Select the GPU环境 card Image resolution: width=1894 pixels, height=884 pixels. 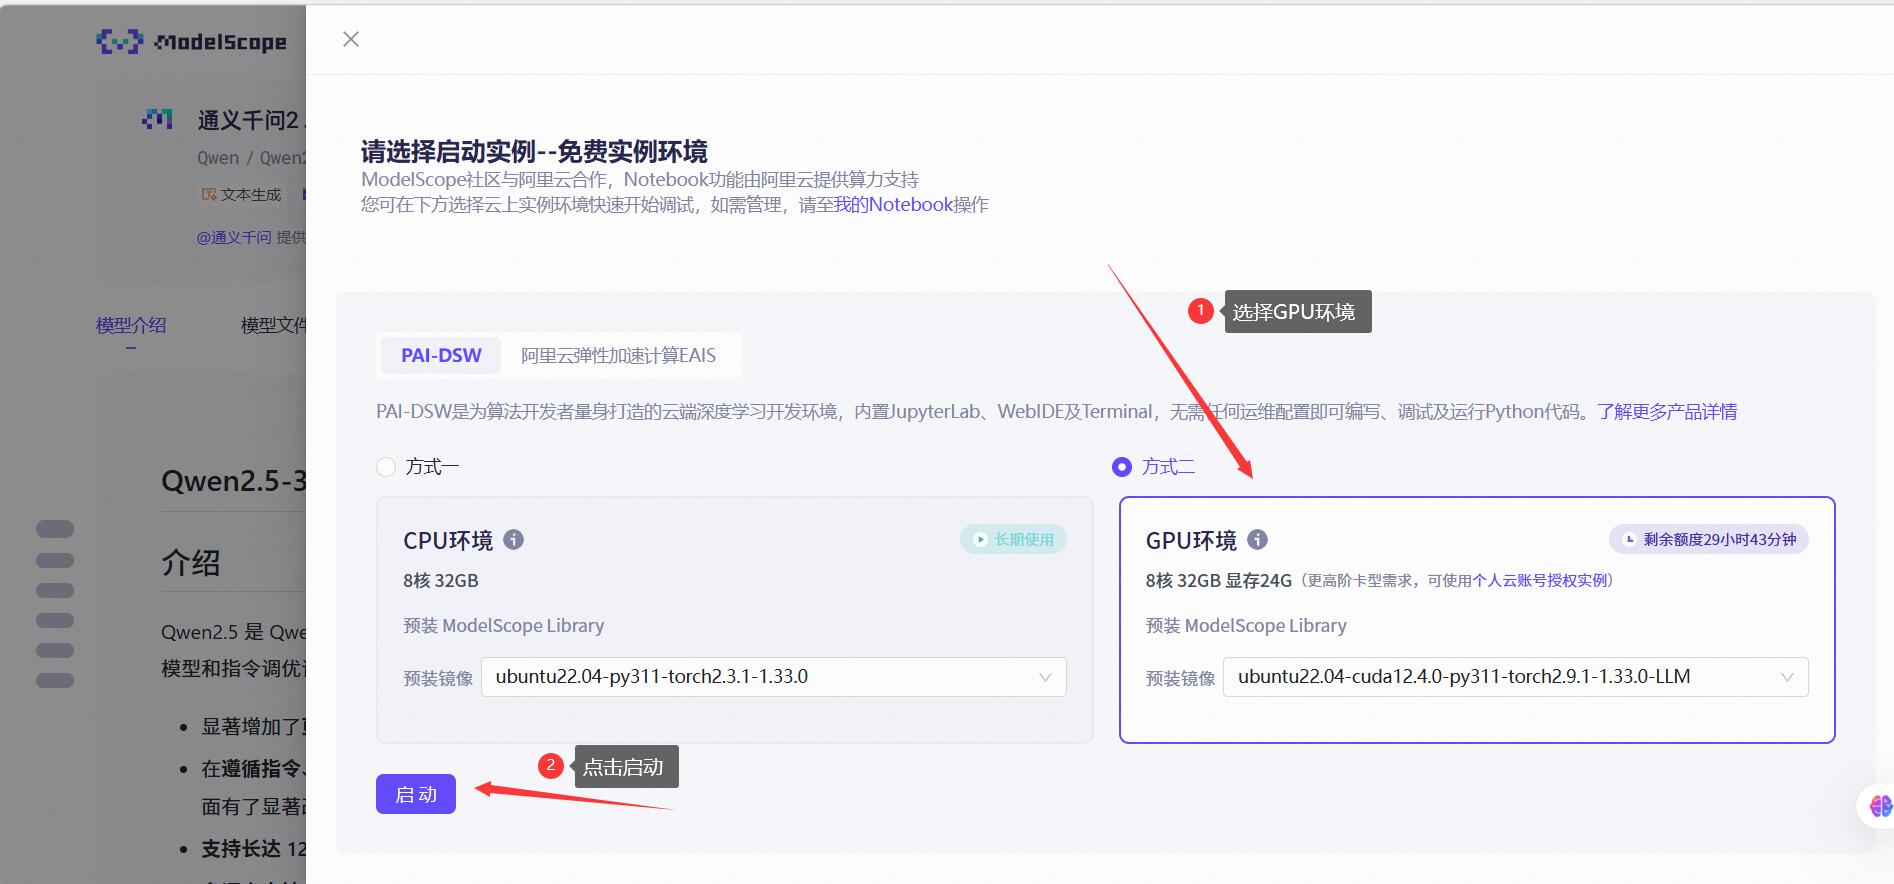coord(1477,620)
